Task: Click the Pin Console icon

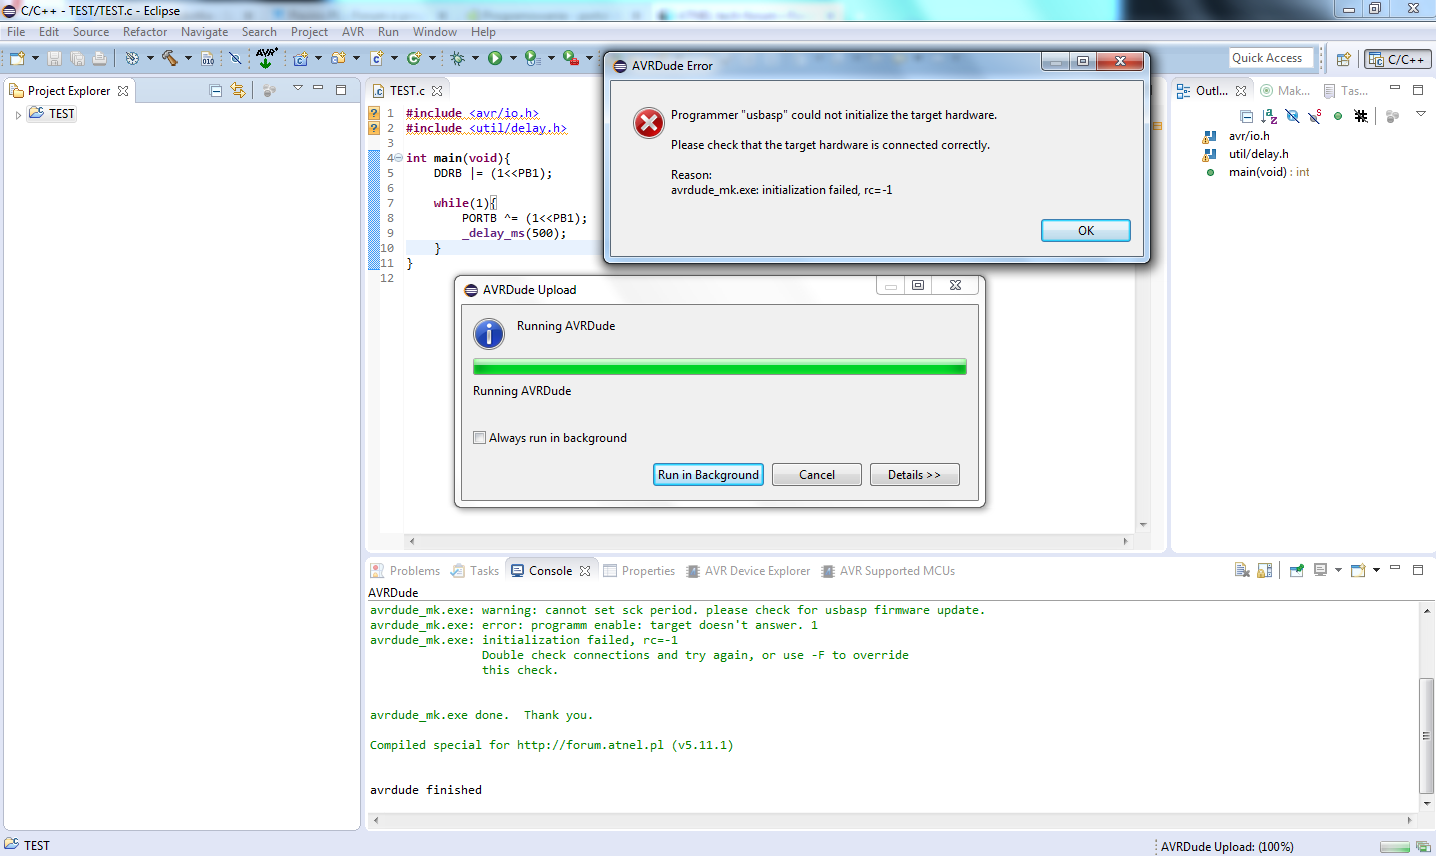Action: [1297, 570]
